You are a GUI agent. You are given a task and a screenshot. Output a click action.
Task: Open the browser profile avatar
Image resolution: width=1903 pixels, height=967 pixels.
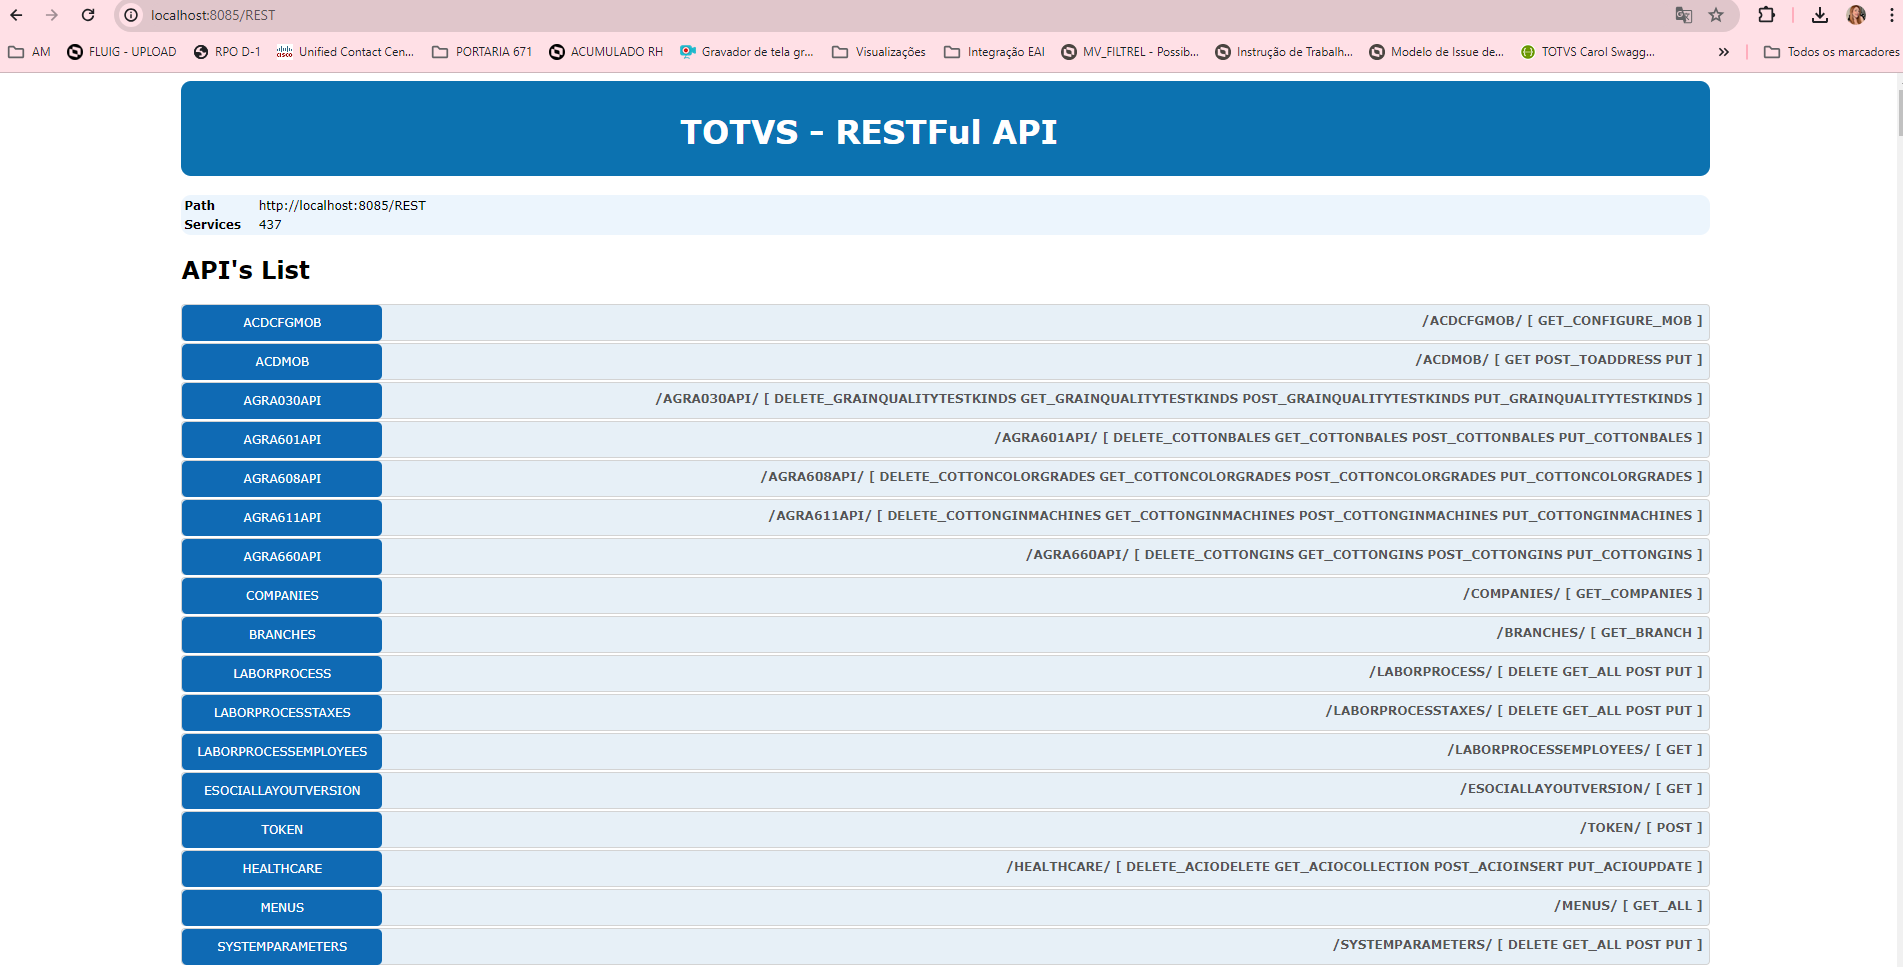(1856, 15)
